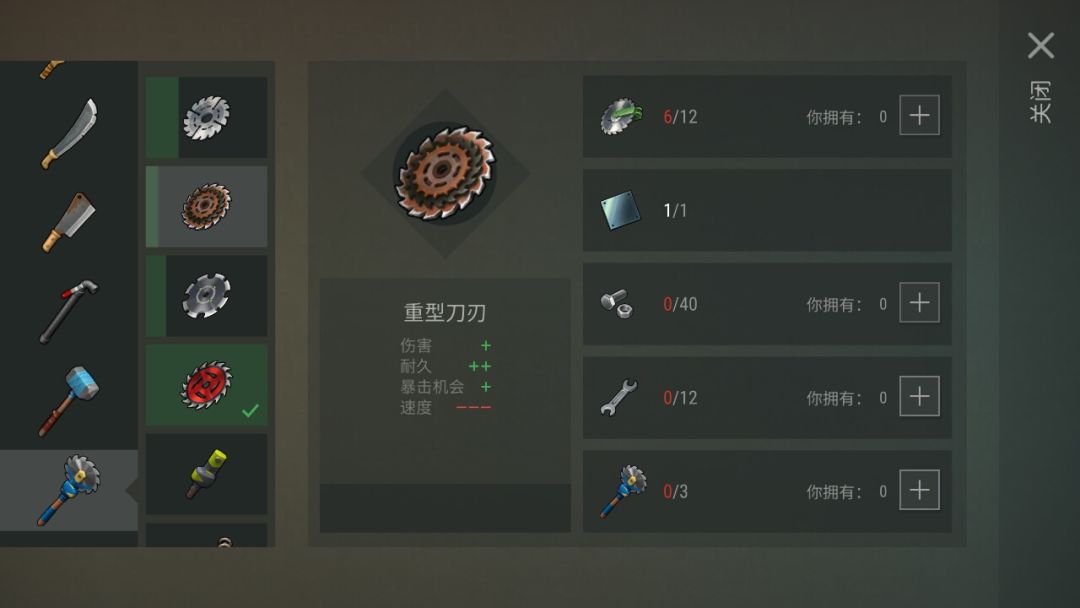Screen dimensions: 1080x608
Task: Choose the gray steel disc blade modification
Action: 207,296
